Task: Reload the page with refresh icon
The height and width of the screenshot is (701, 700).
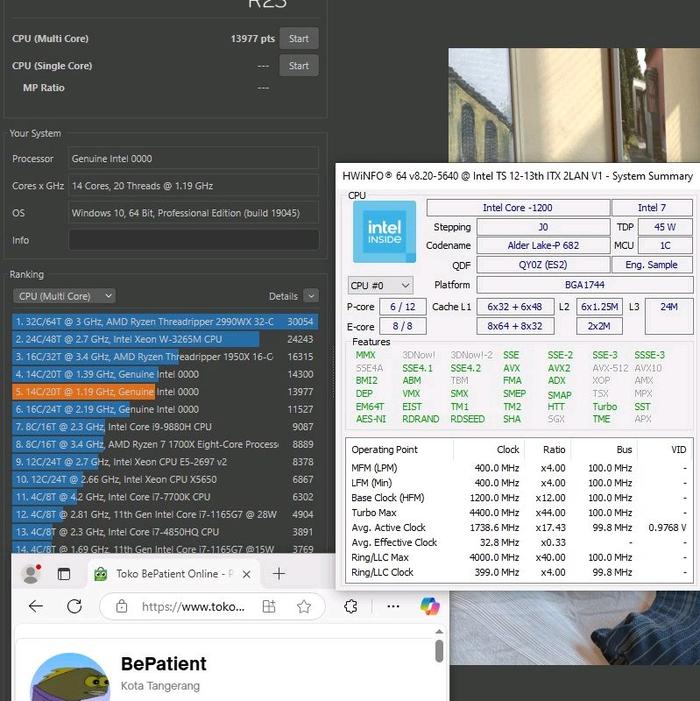Action: pyautogui.click(x=74, y=607)
